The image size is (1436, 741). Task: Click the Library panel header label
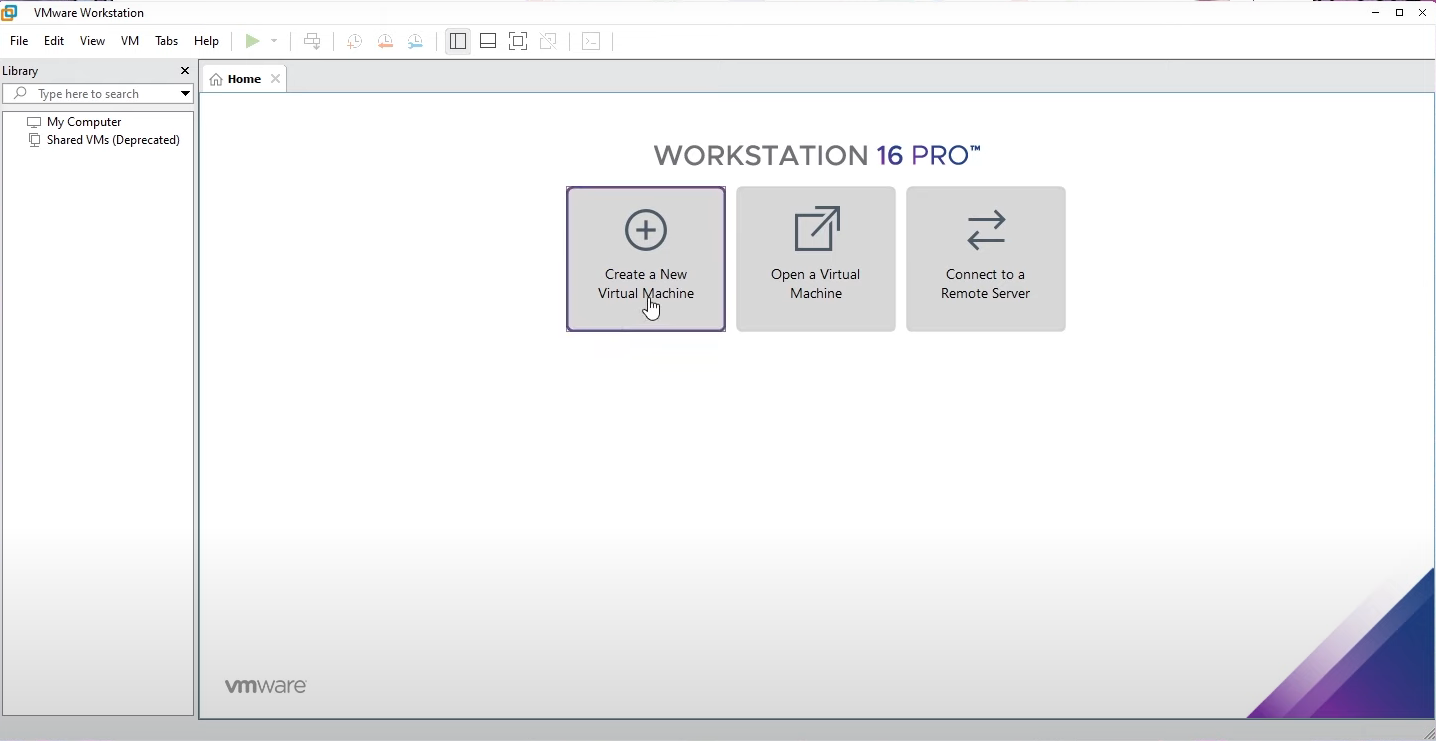[20, 71]
